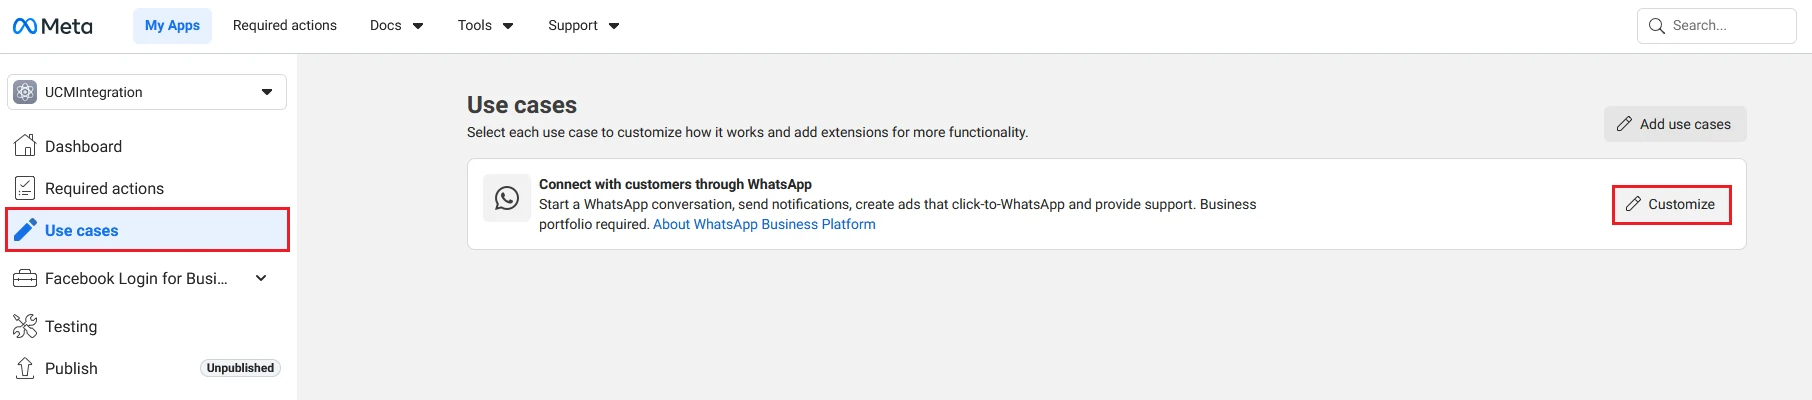Click the Meta logo
This screenshot has height=400, width=1812.
(52, 26)
